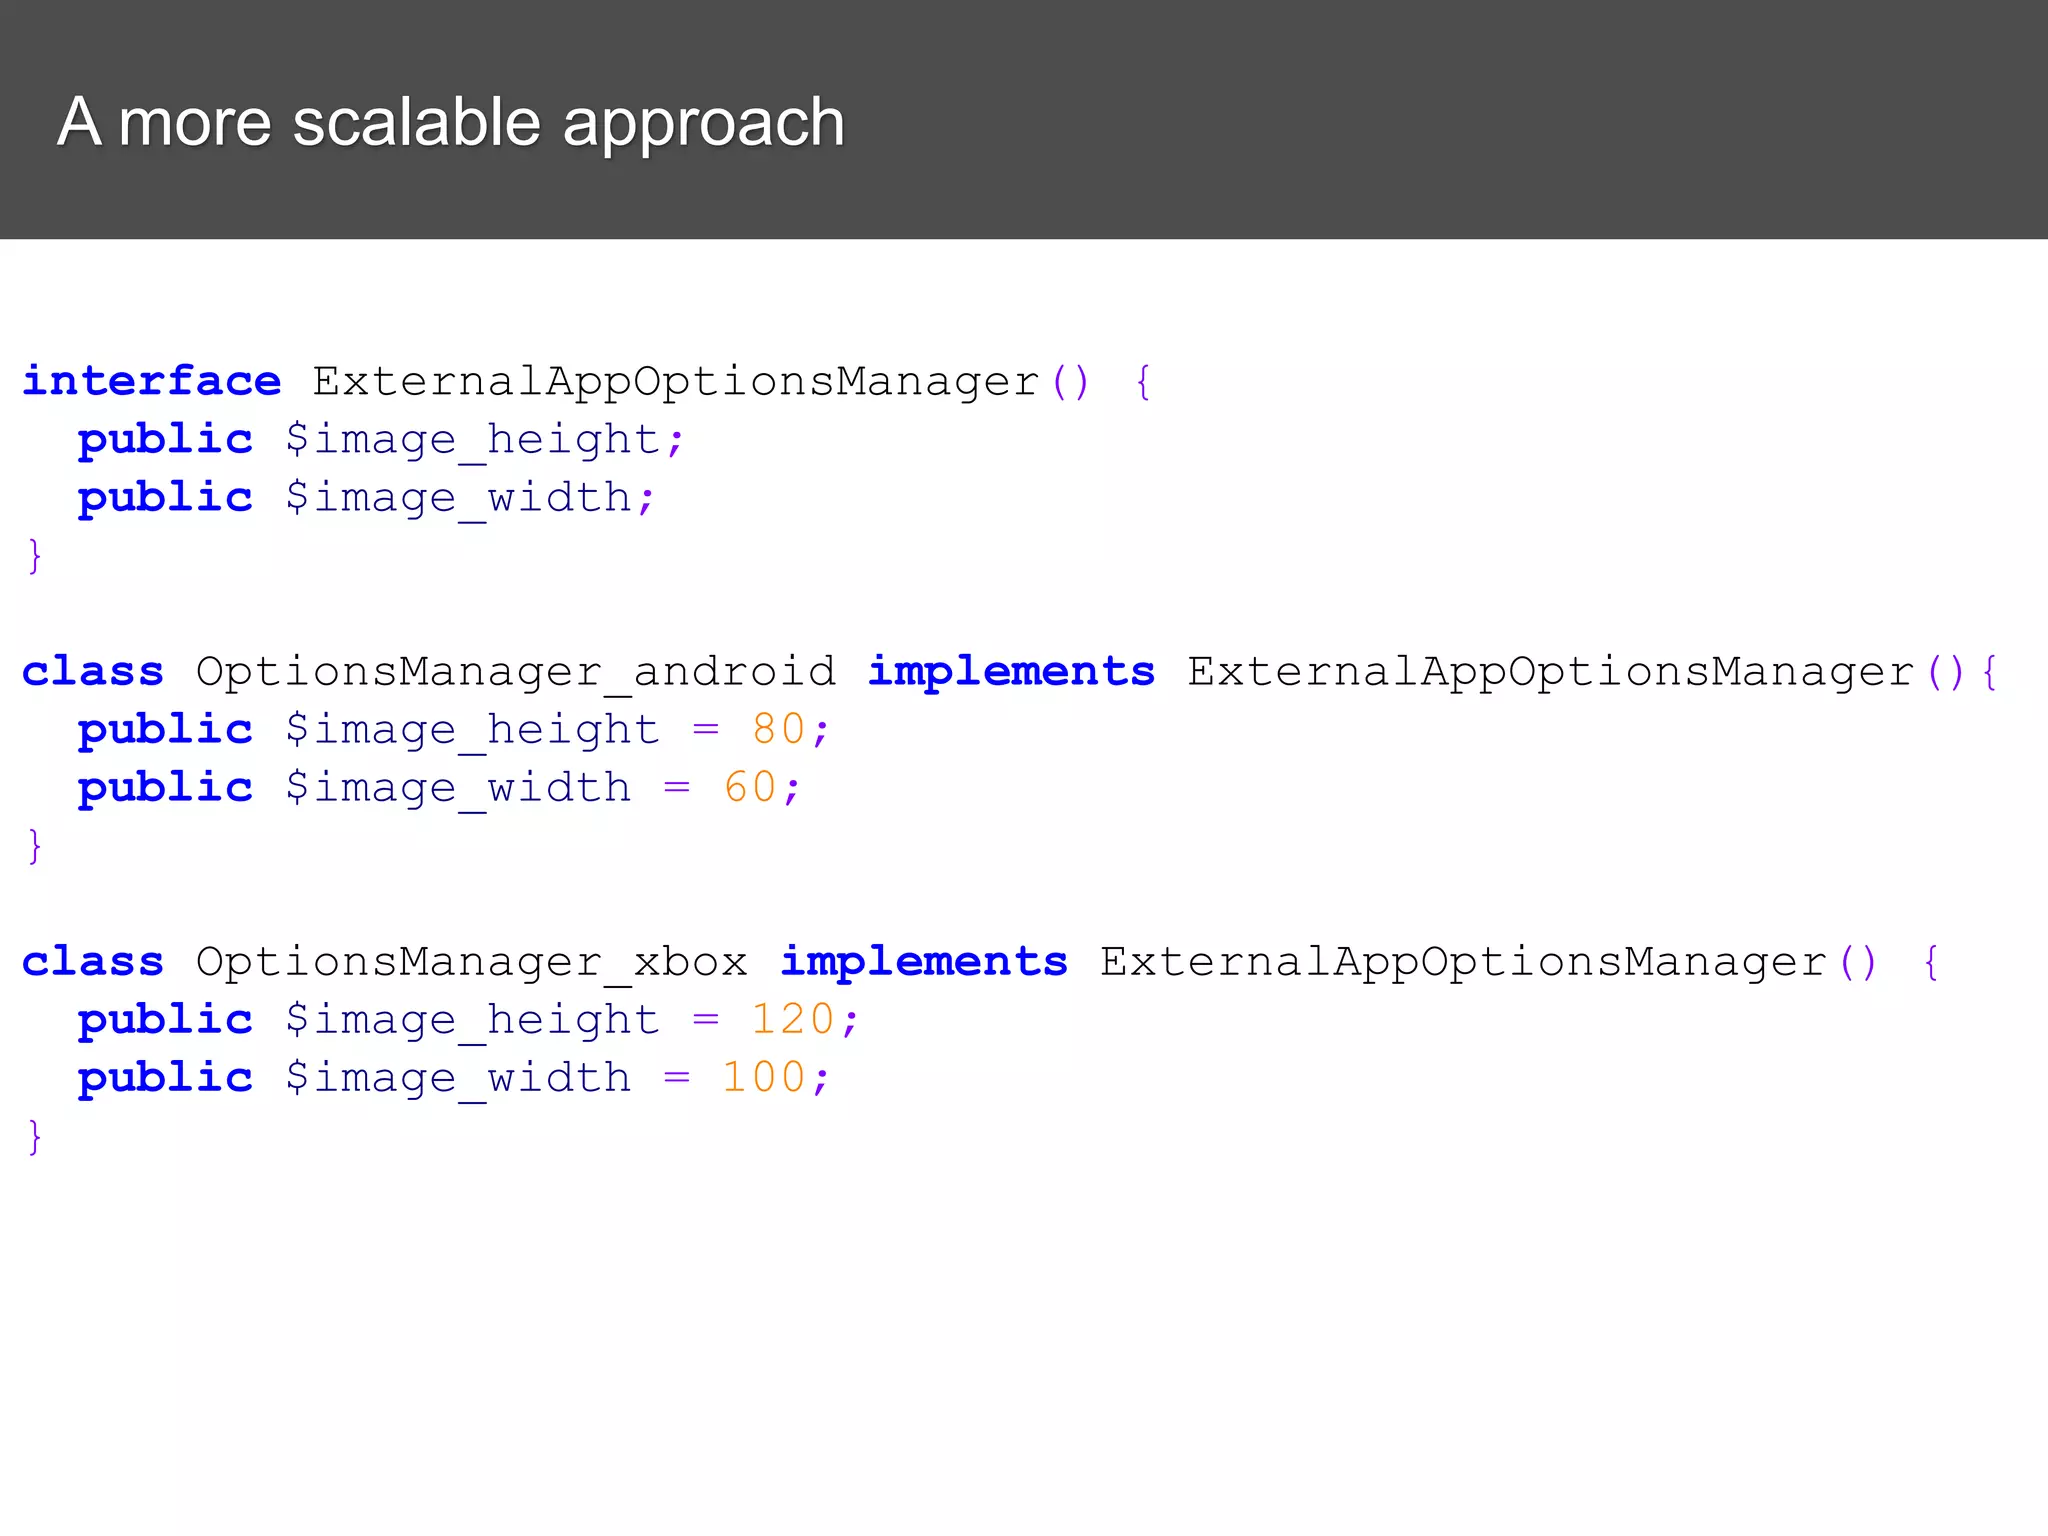Click the value '100' in the xbox class
Image resolution: width=2048 pixels, height=1536 pixels.
pos(764,1078)
